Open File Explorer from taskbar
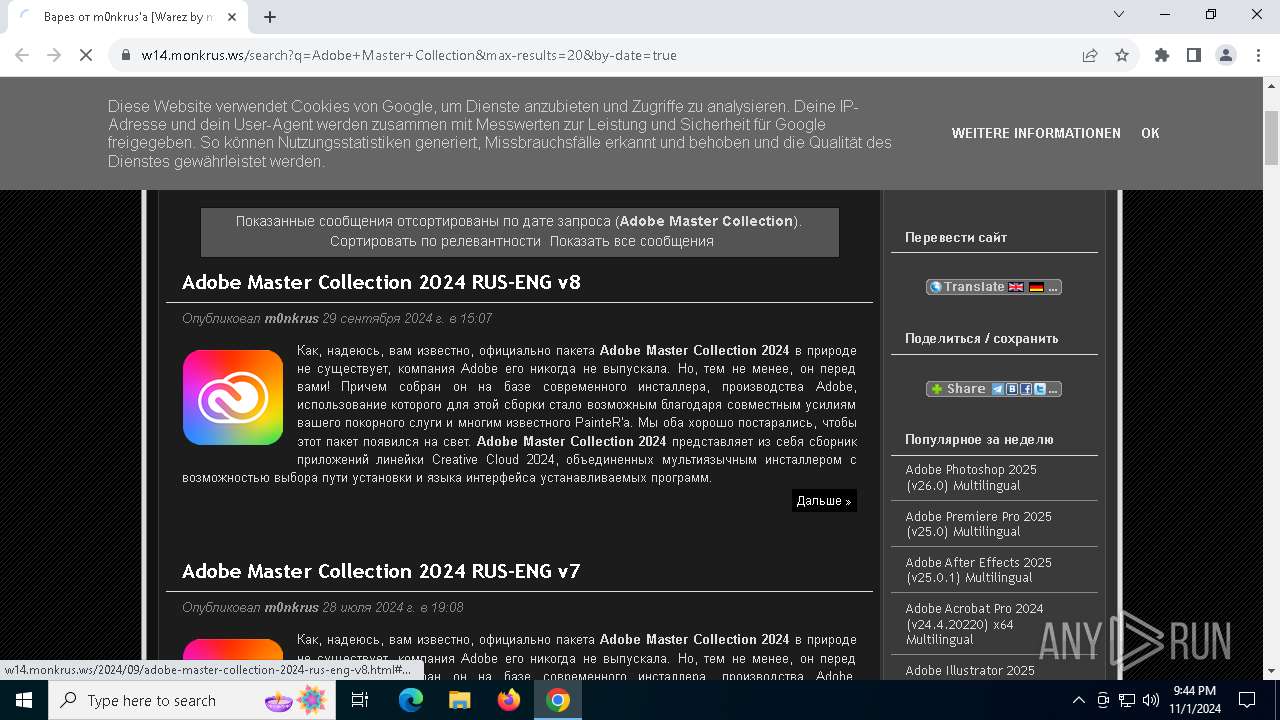1280x720 pixels. pyautogui.click(x=459, y=700)
